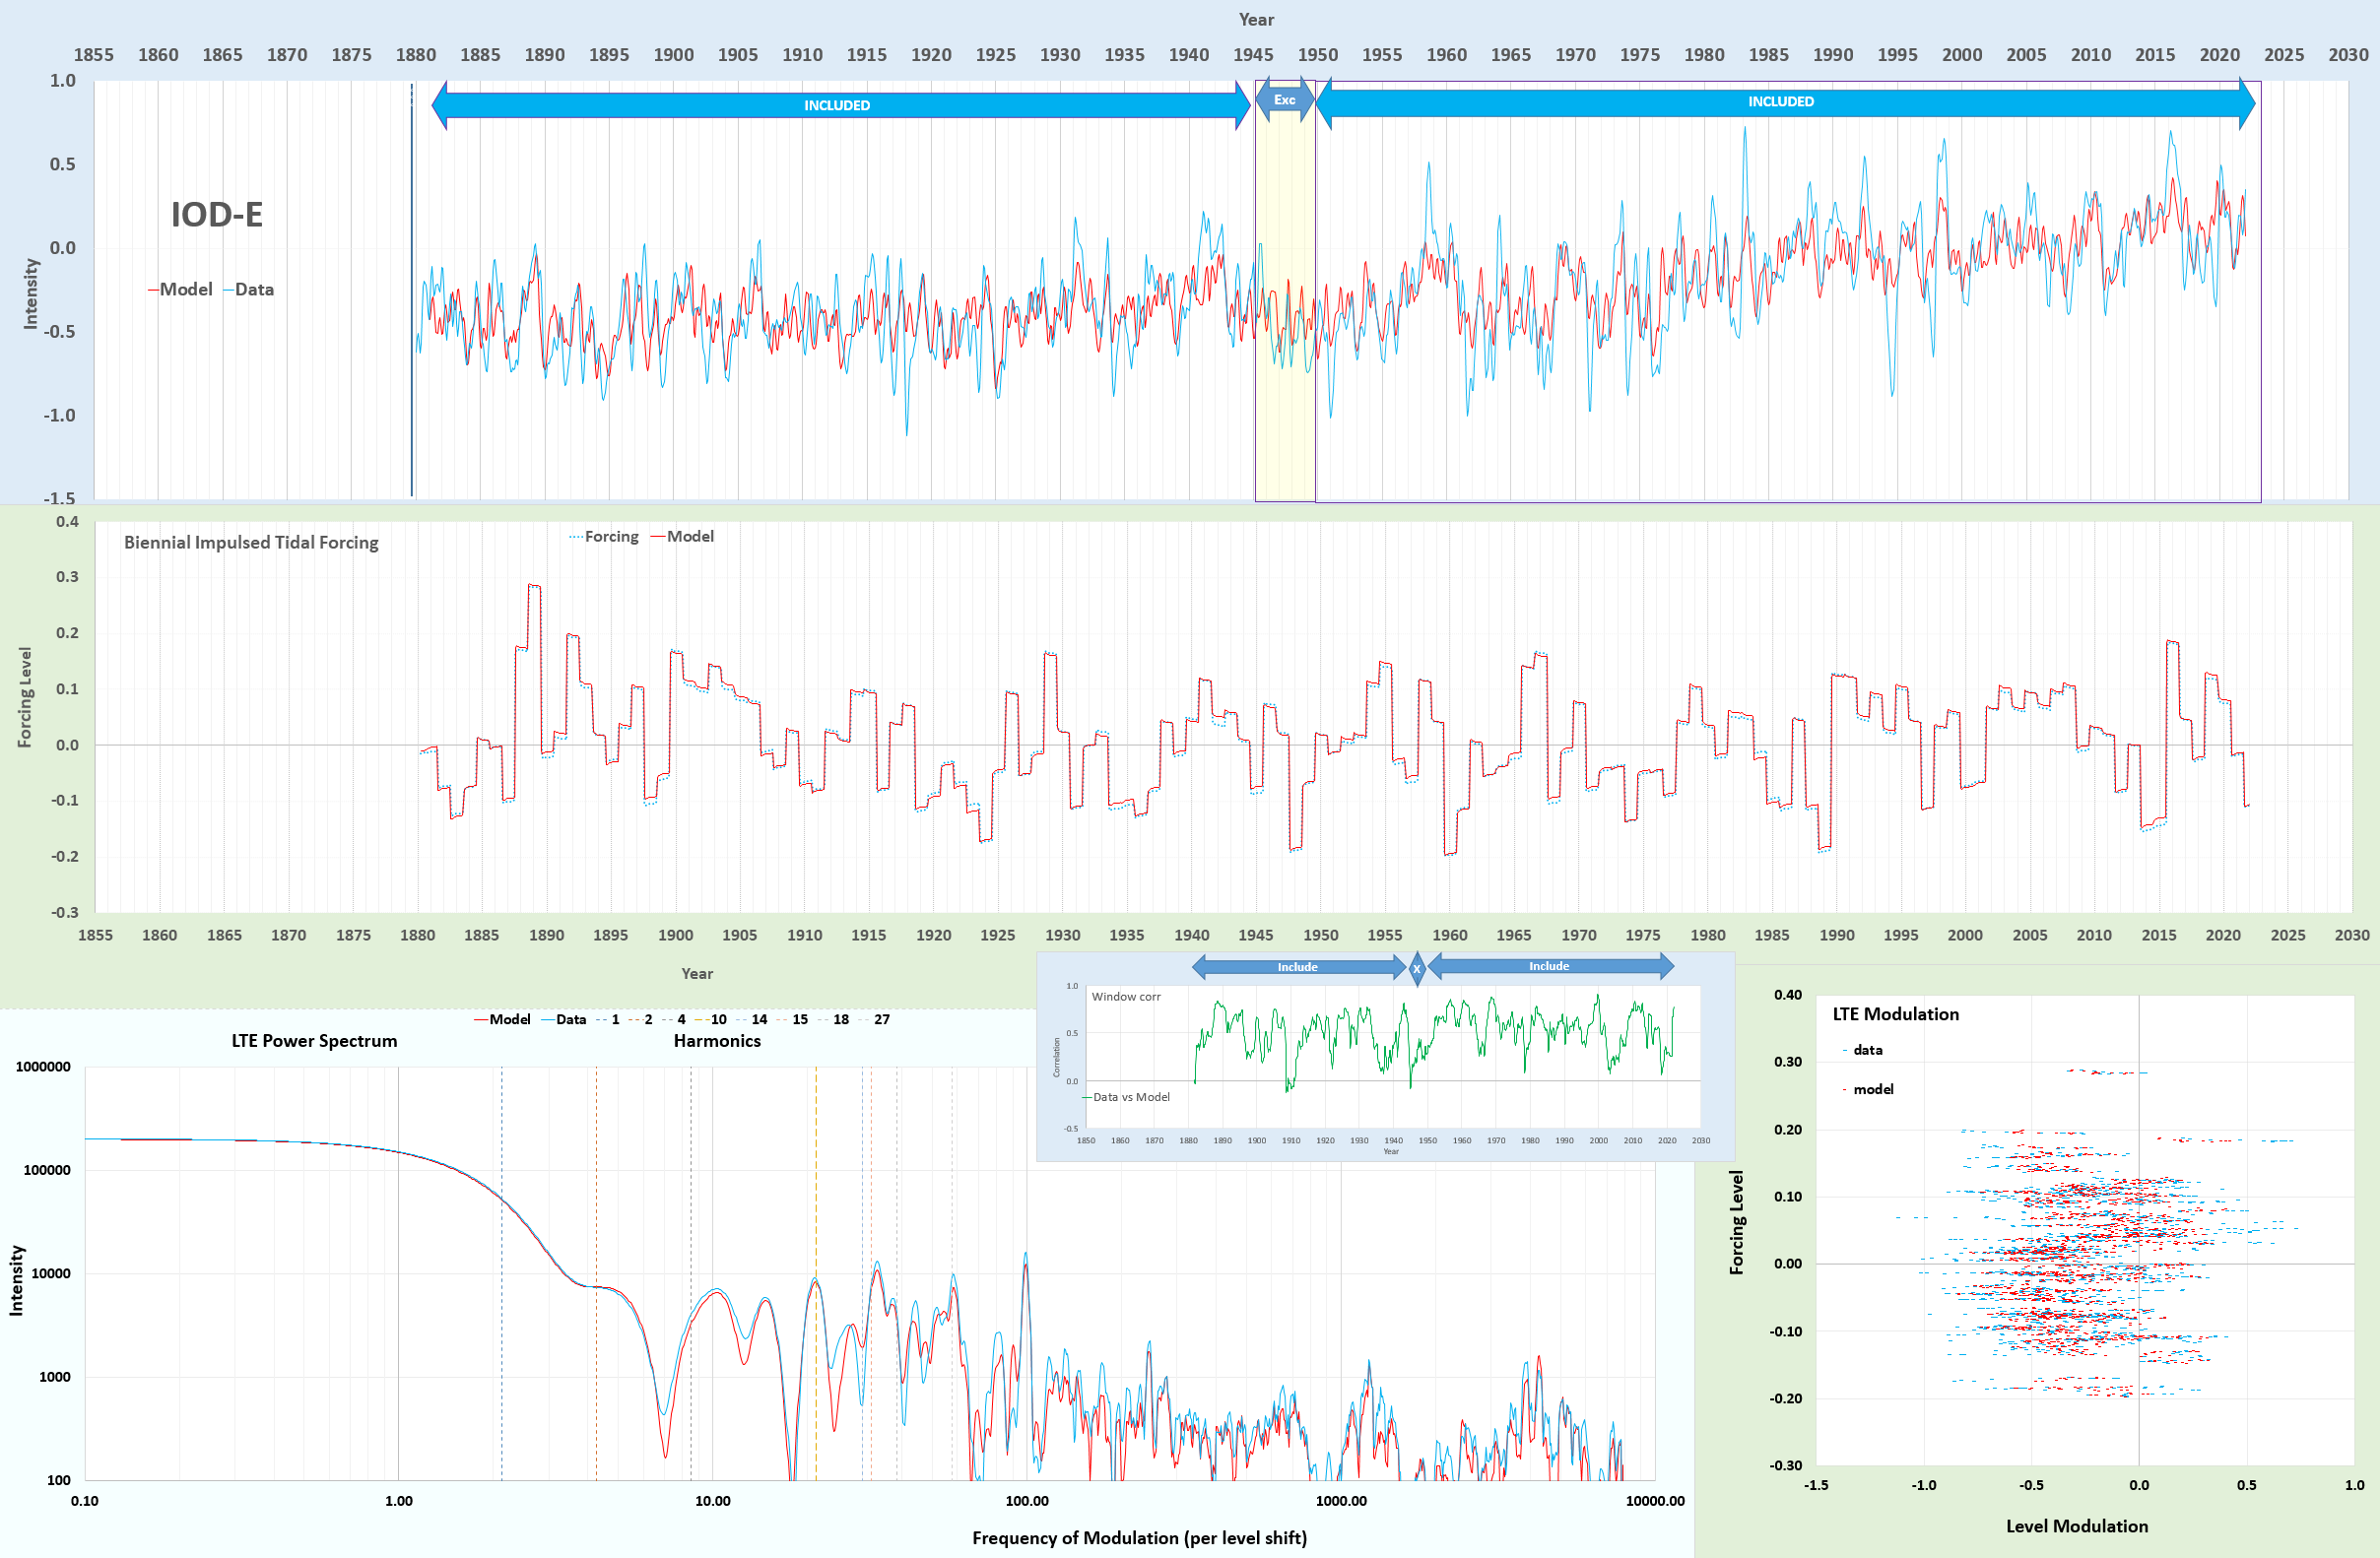Image resolution: width=2380 pixels, height=1558 pixels.
Task: Click harmonic 27 legend entry in power spectrum
Action: [880, 1019]
